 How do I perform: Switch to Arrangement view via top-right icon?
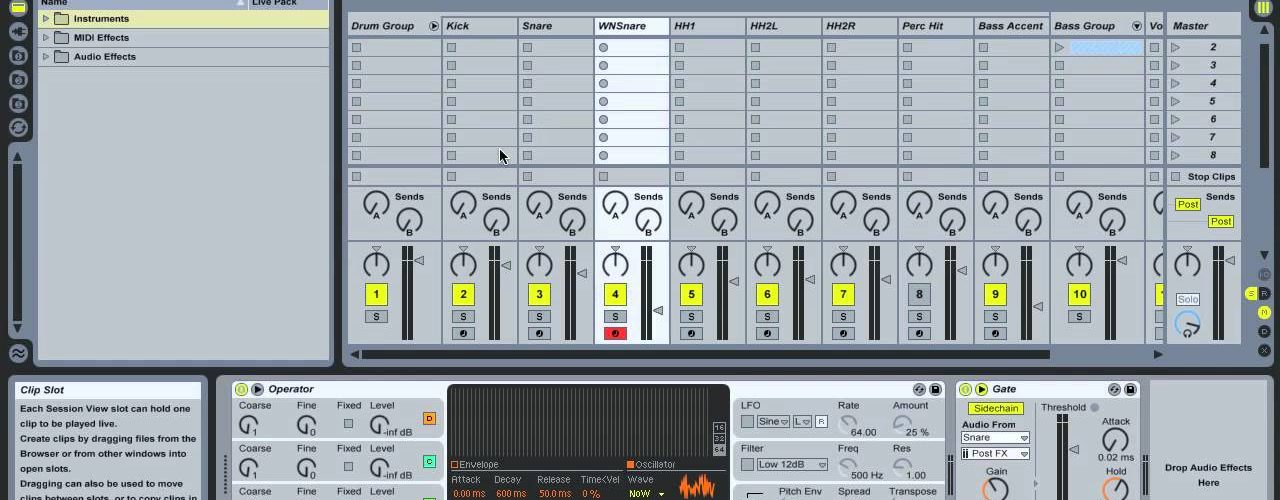[1263, 8]
